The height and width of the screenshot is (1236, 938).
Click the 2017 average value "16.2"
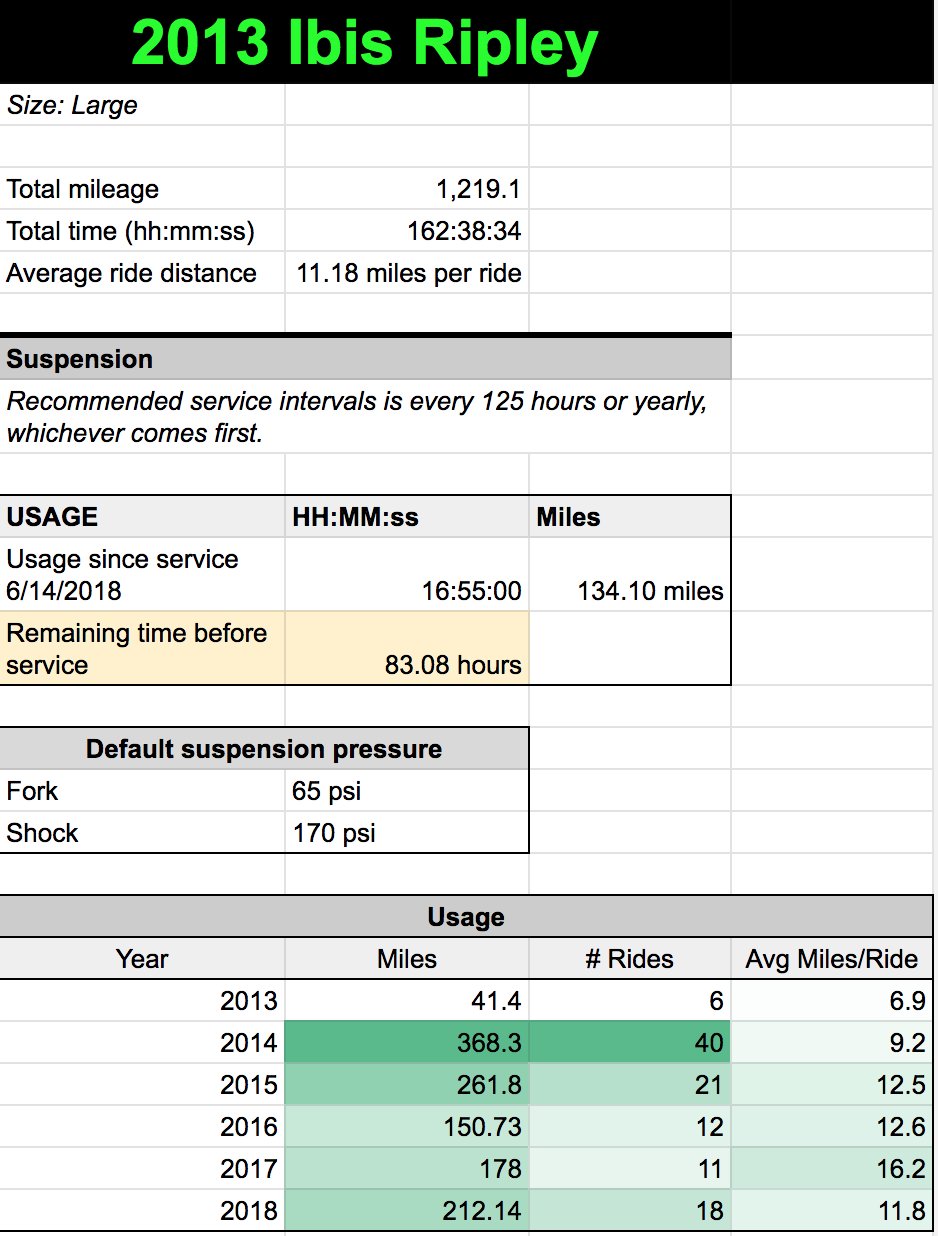tap(832, 1169)
